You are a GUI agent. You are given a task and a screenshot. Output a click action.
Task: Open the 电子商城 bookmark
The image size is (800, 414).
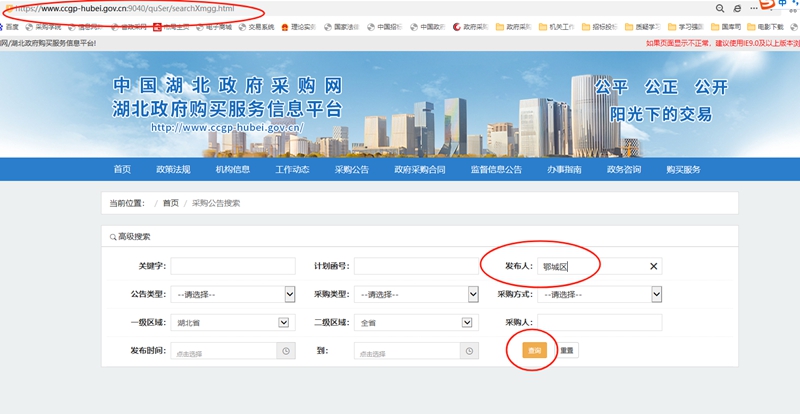[214, 27]
